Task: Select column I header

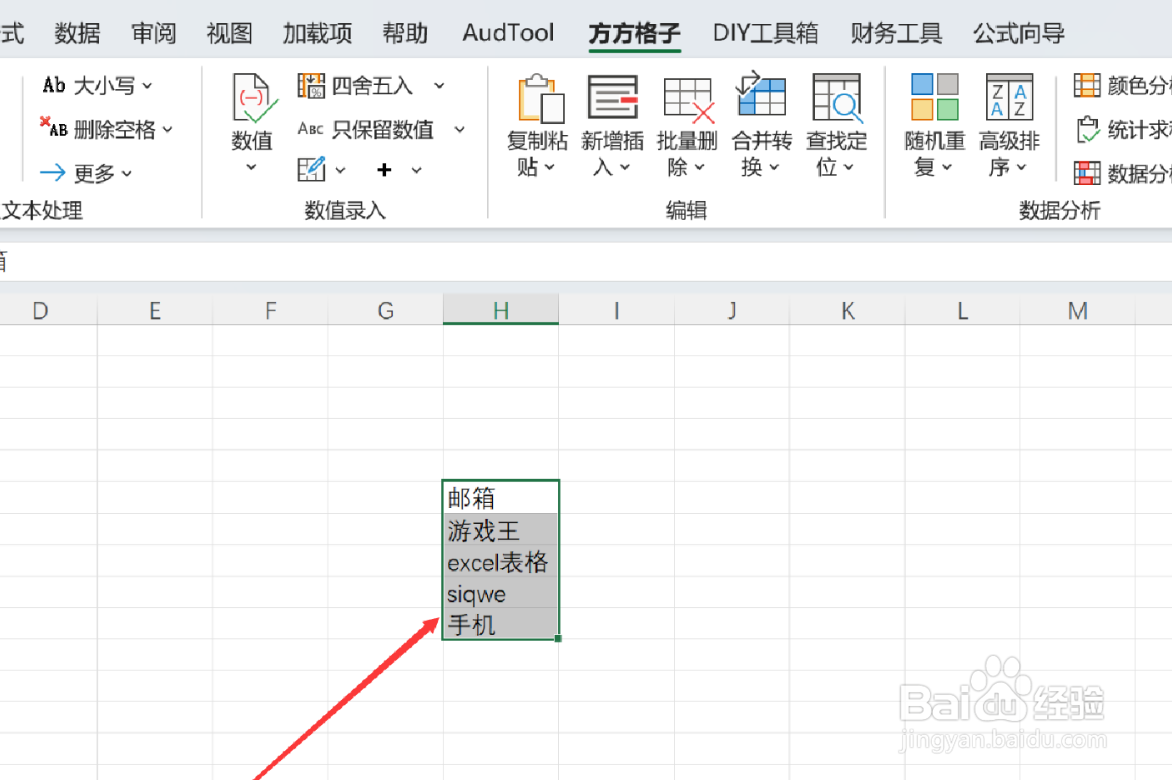Action: 617,309
